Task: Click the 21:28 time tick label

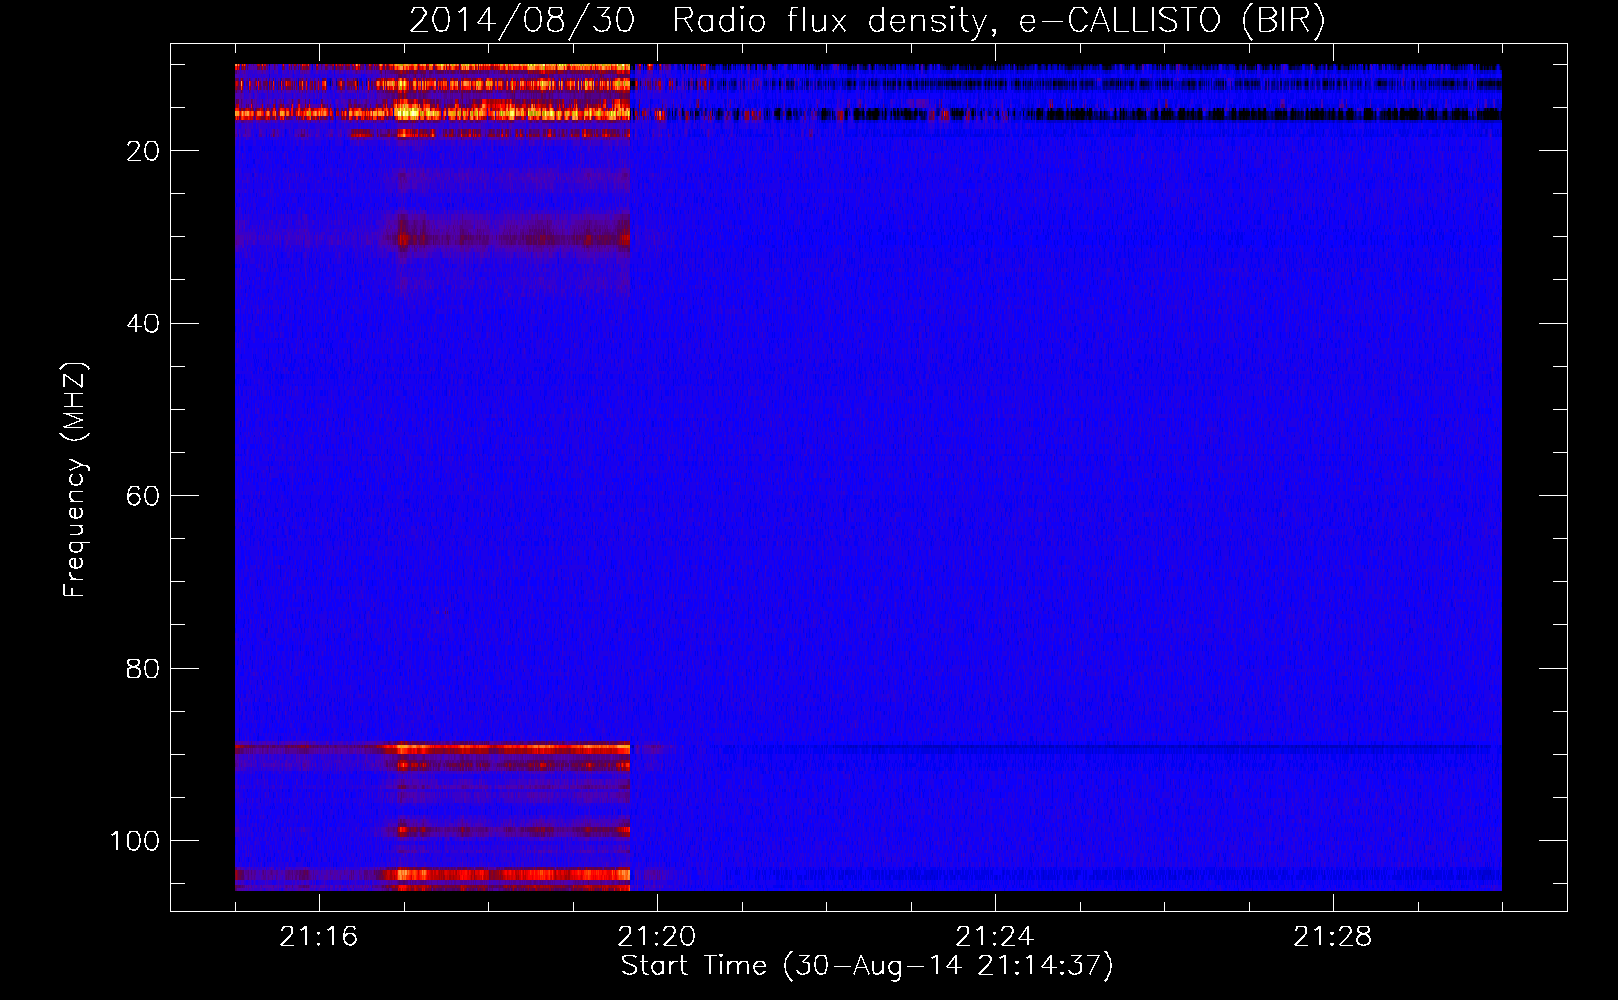Action: 1333,937
